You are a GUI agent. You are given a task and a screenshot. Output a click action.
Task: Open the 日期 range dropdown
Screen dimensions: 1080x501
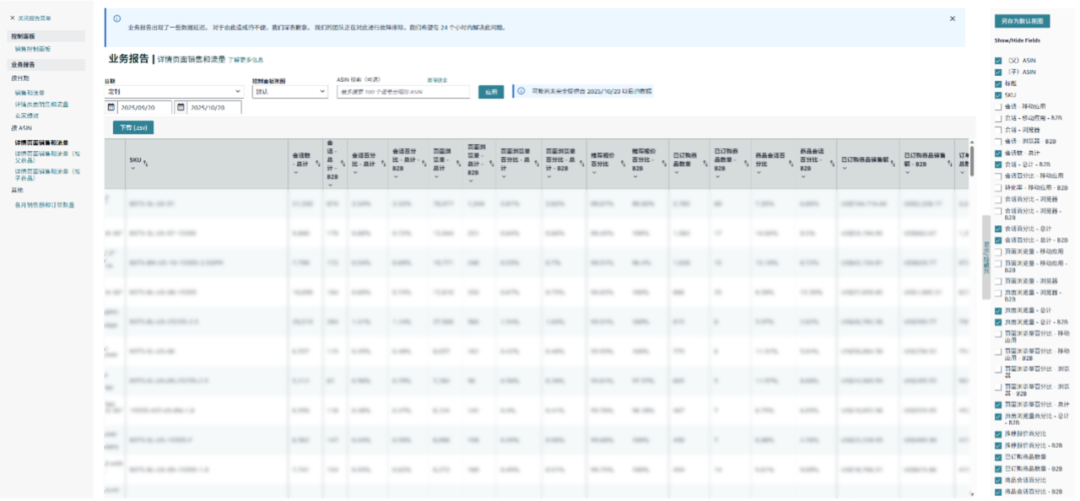(173, 91)
